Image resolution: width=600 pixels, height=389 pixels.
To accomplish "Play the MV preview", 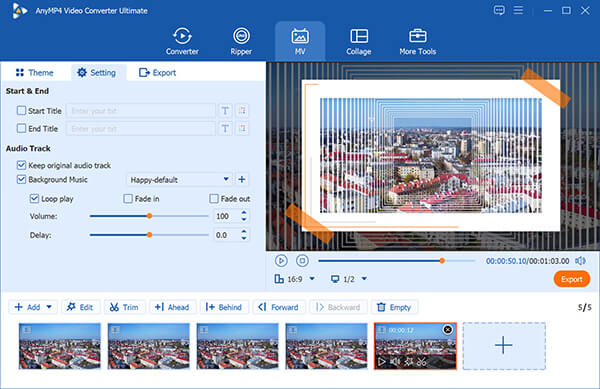I will click(x=281, y=261).
